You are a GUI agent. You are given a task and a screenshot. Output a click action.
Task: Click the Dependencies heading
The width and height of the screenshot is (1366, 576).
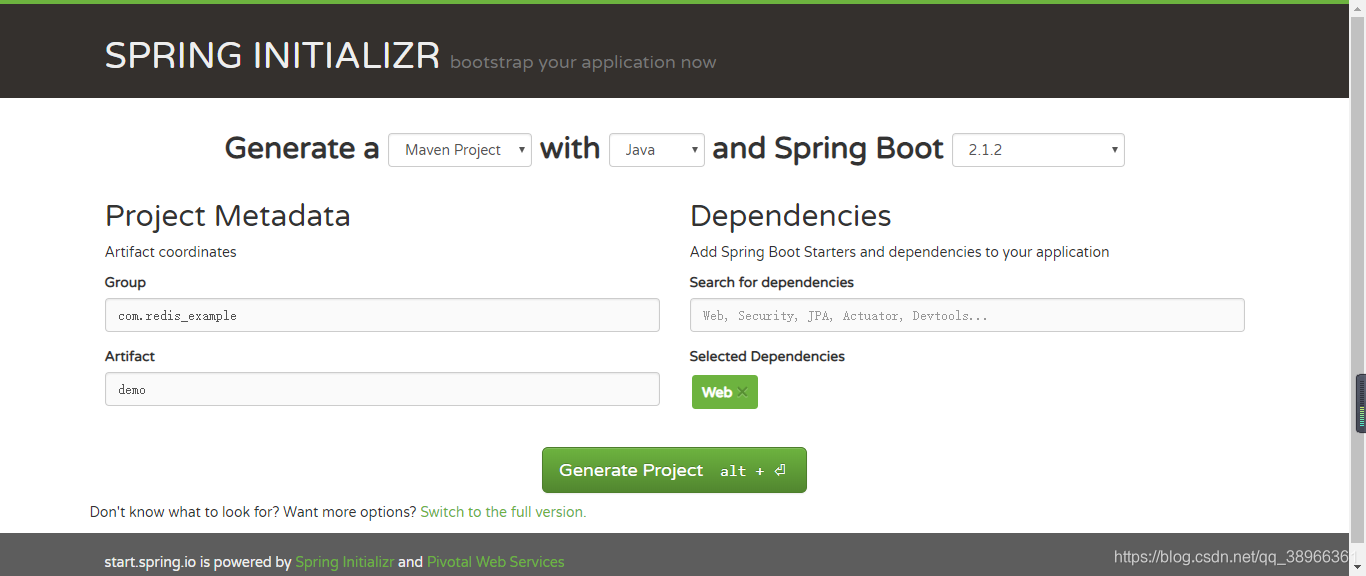pyautogui.click(x=790, y=216)
